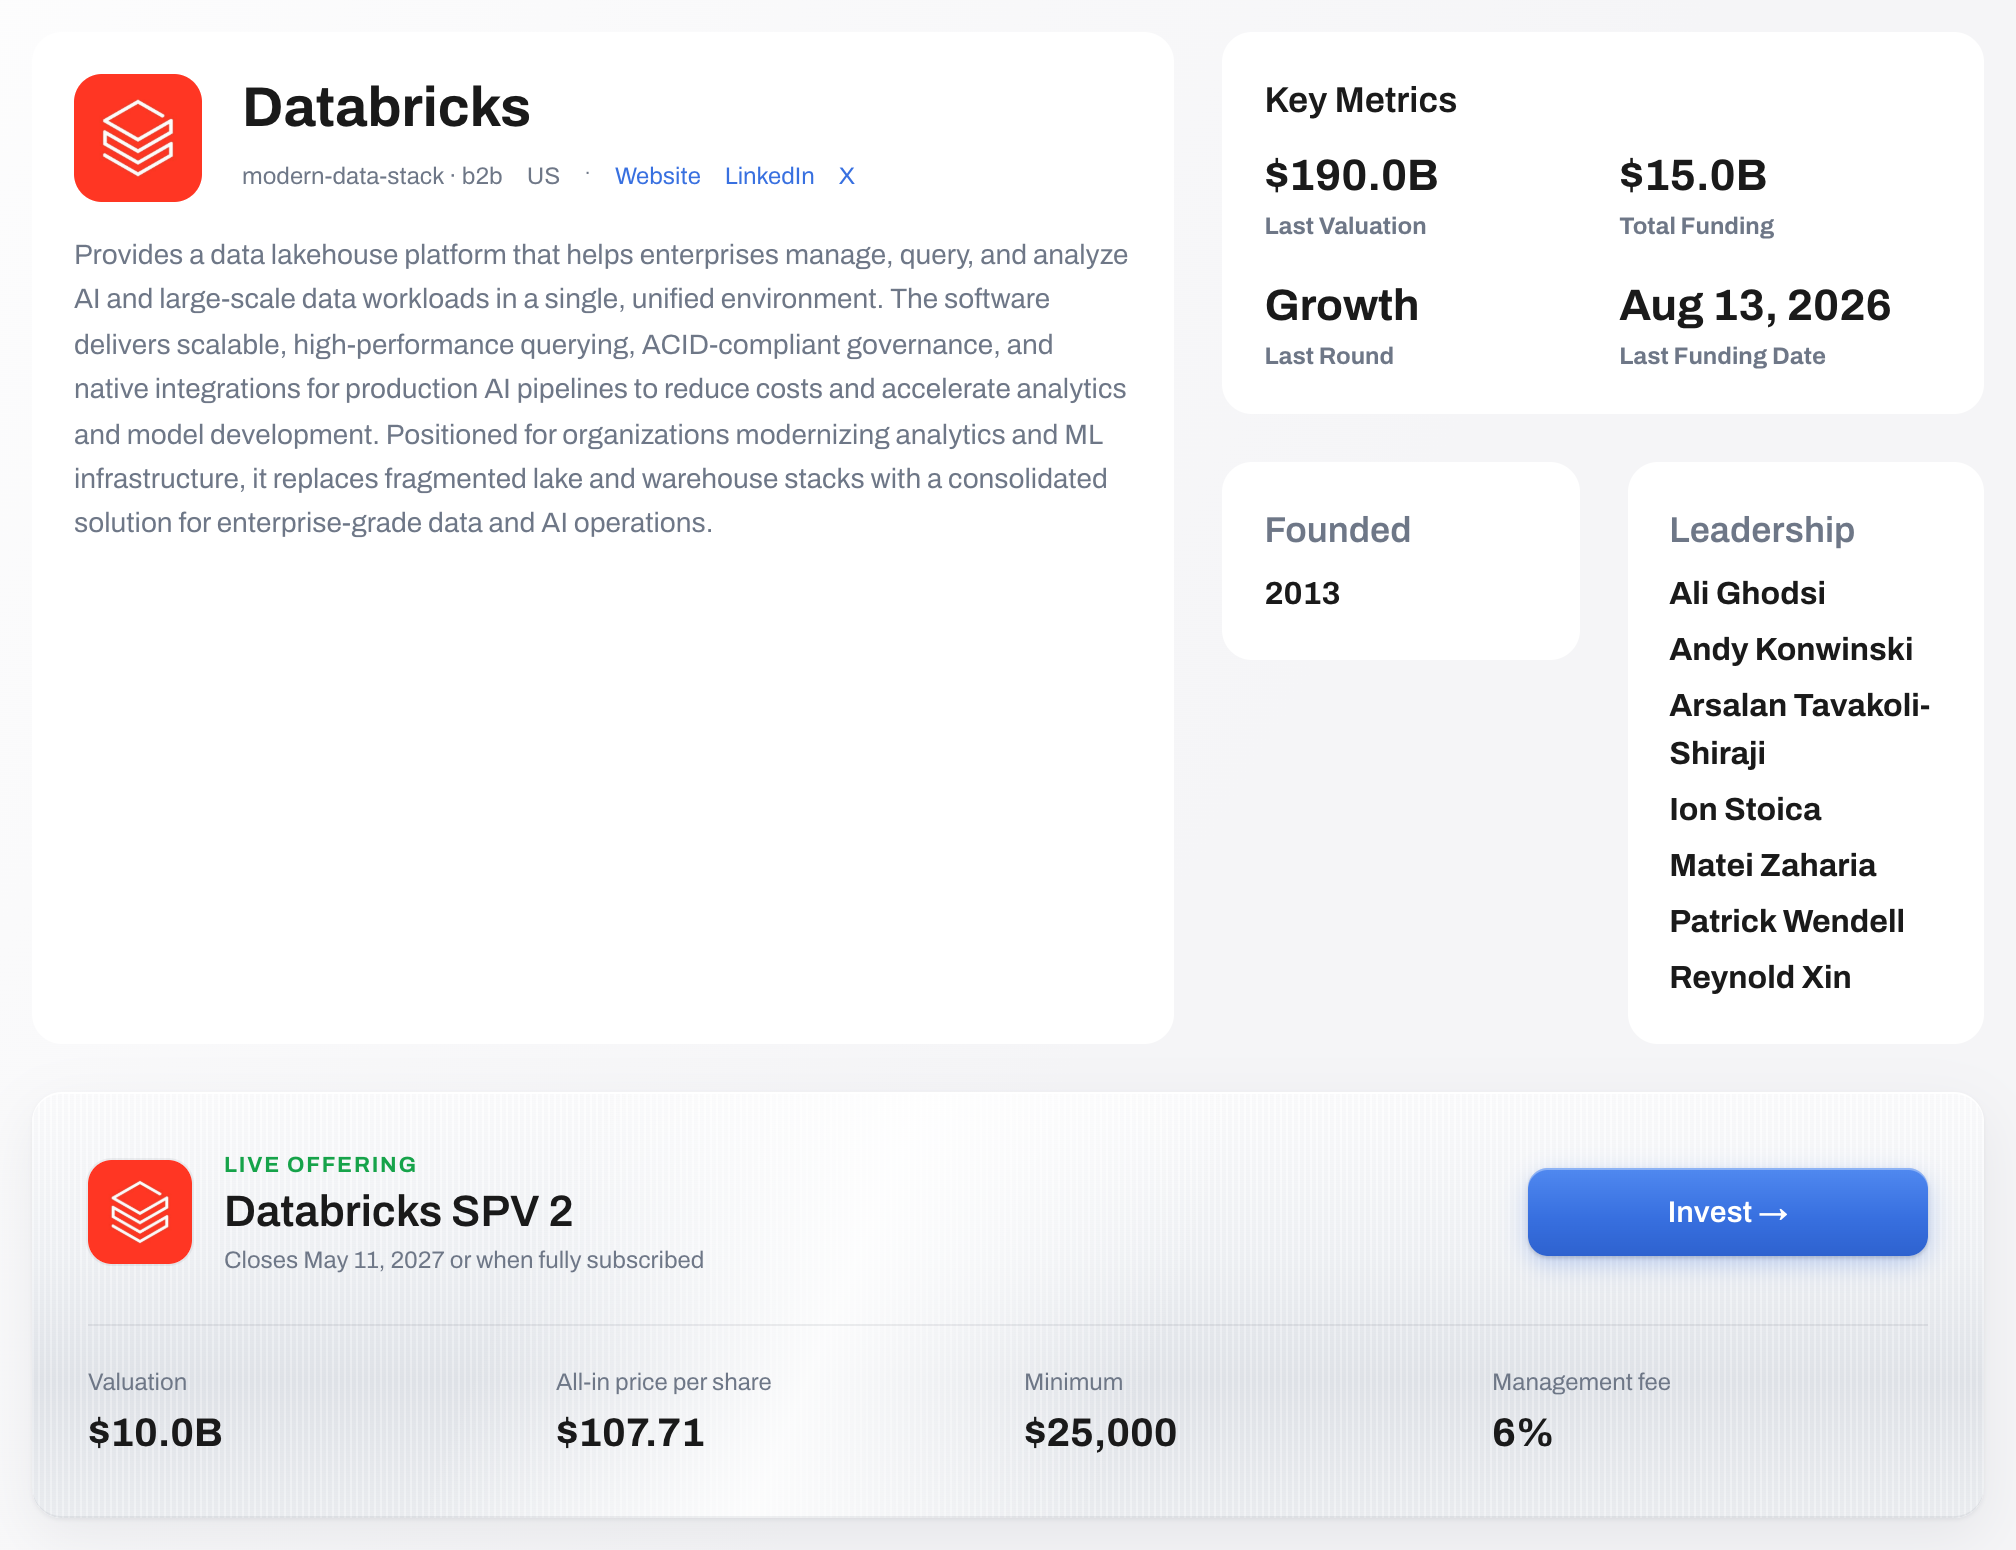Screen dimensions: 2016x1550
Task: Click the company description paragraph
Action: (x=601, y=389)
